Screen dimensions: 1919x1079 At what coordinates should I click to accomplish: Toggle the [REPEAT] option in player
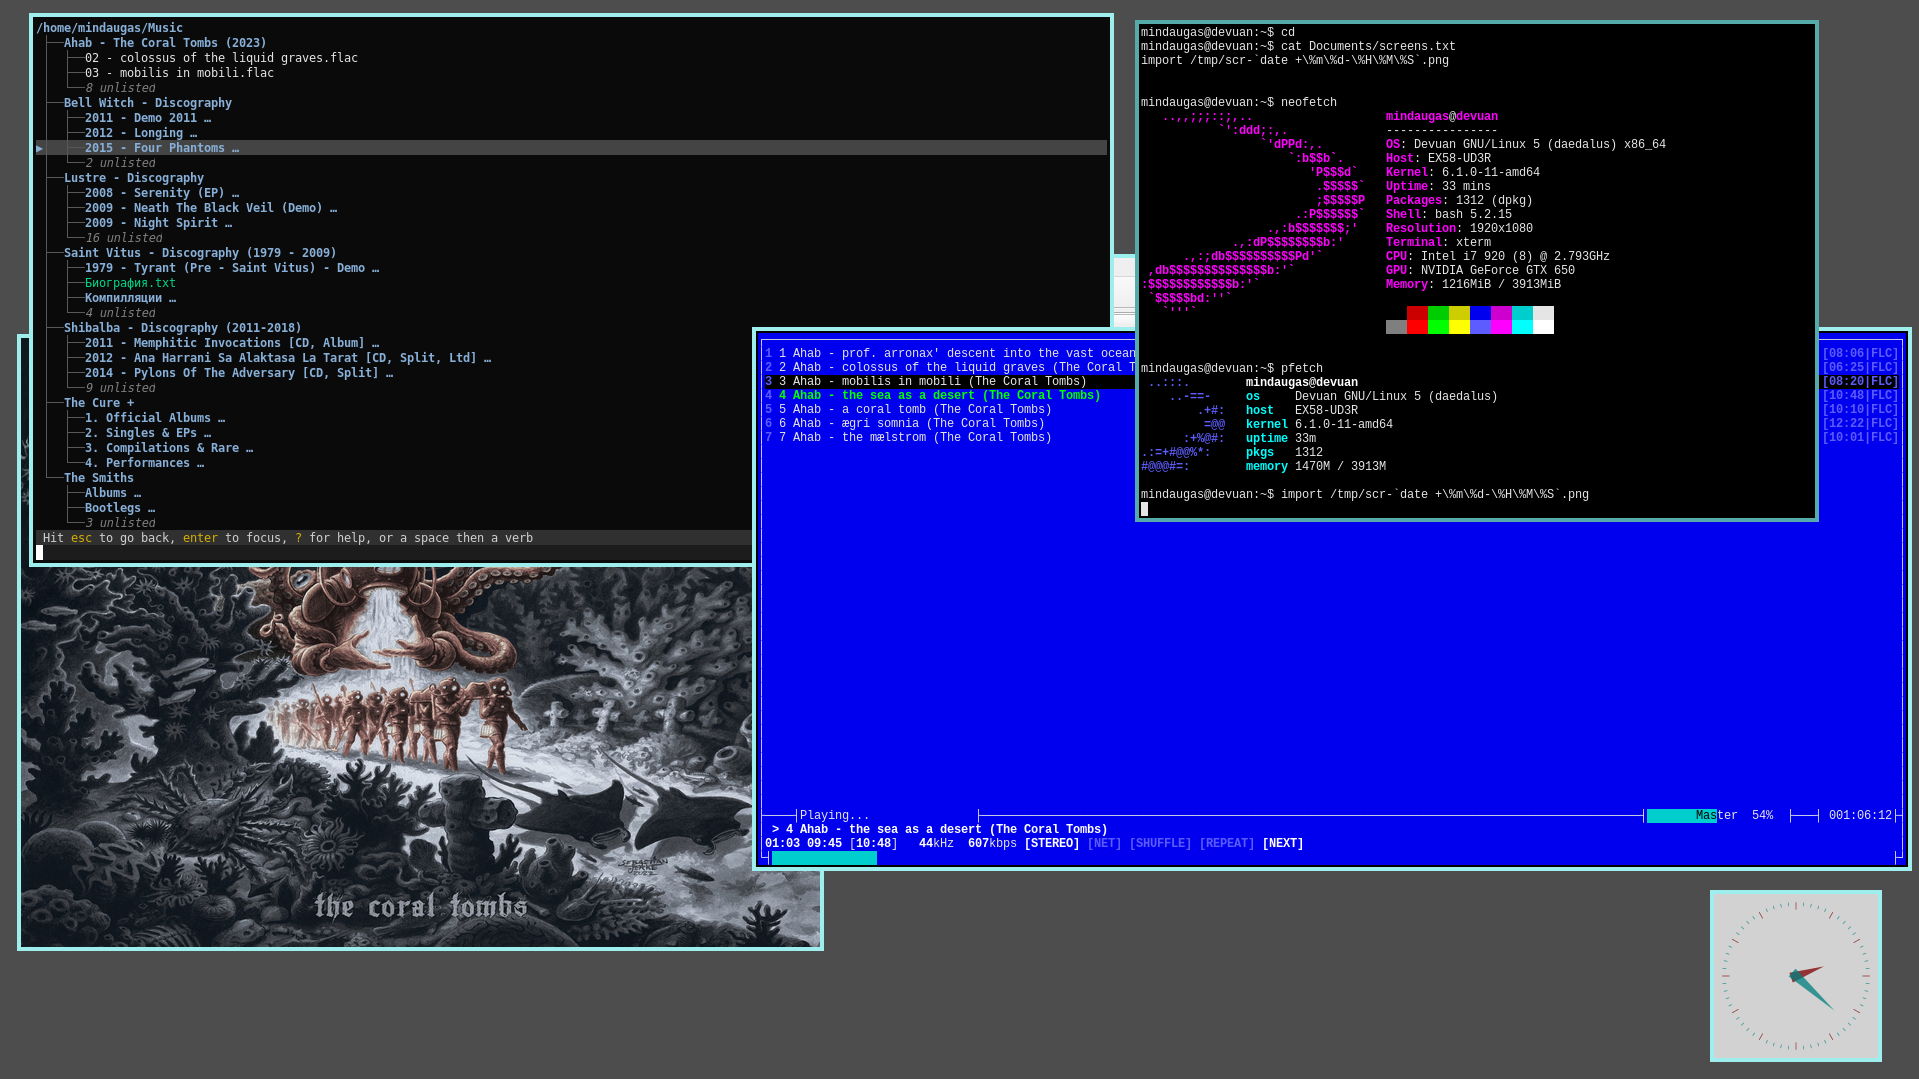[1227, 844]
